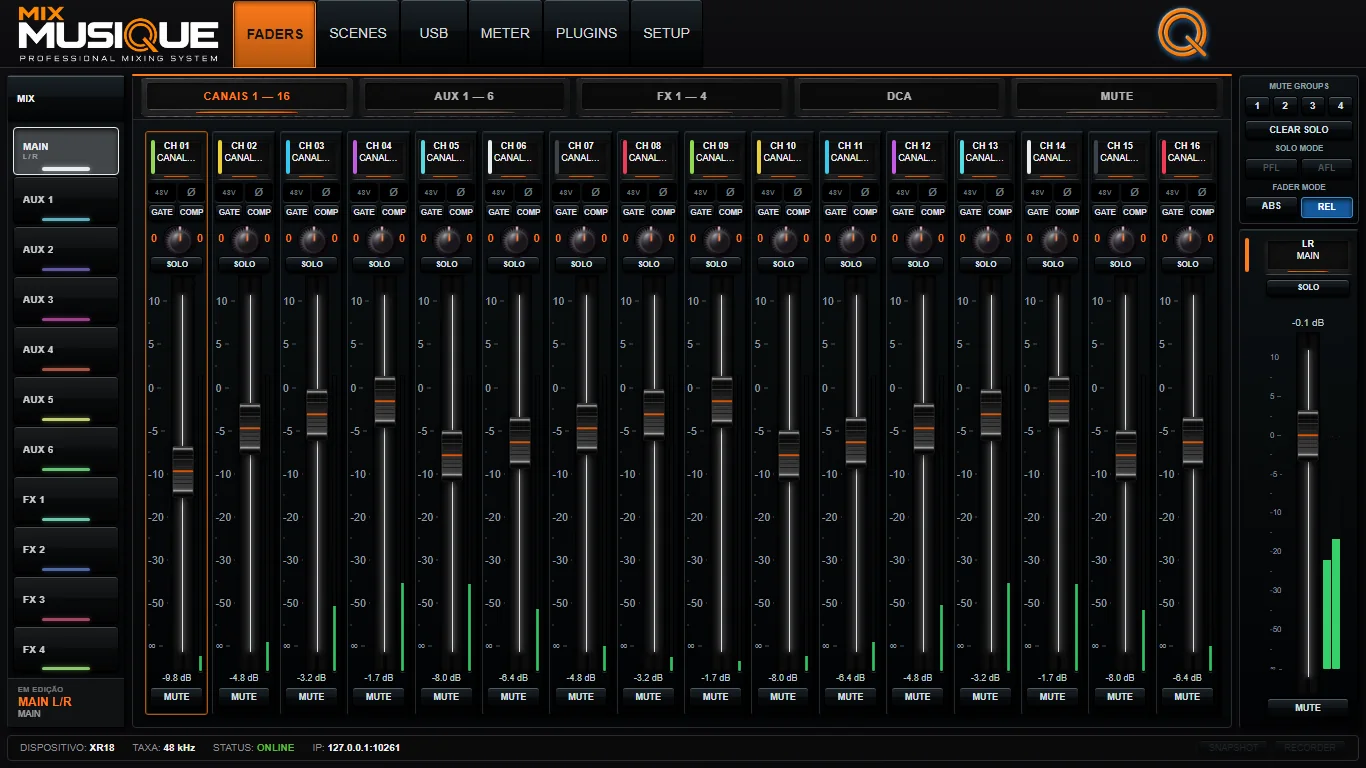Viewport: 1366px width, 768px height.
Task: Click the master level -0.1 dB
Action: pos(1308,322)
